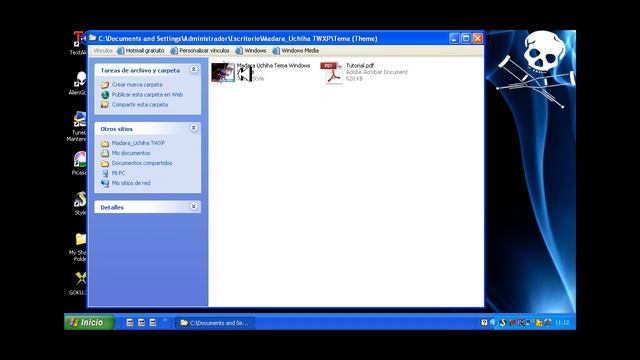Open Hotmail gratuito link in Vínculos bar
This screenshot has width=640, height=360.
[x=140, y=51]
